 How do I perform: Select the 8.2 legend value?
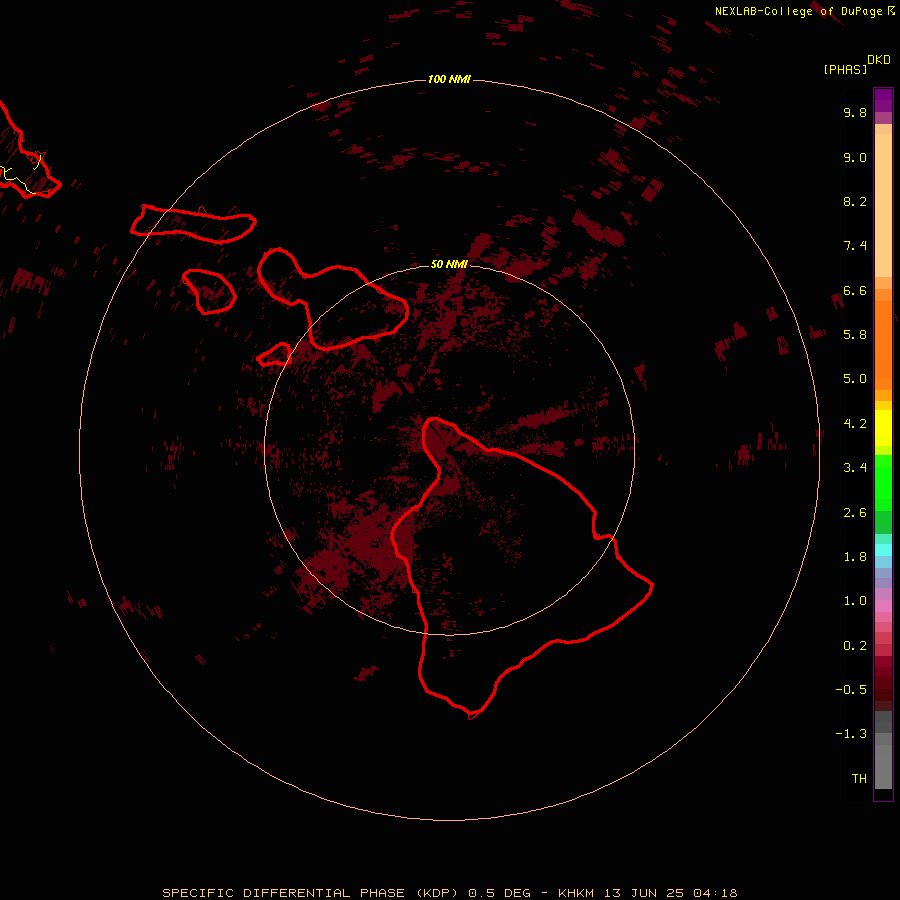click(855, 201)
